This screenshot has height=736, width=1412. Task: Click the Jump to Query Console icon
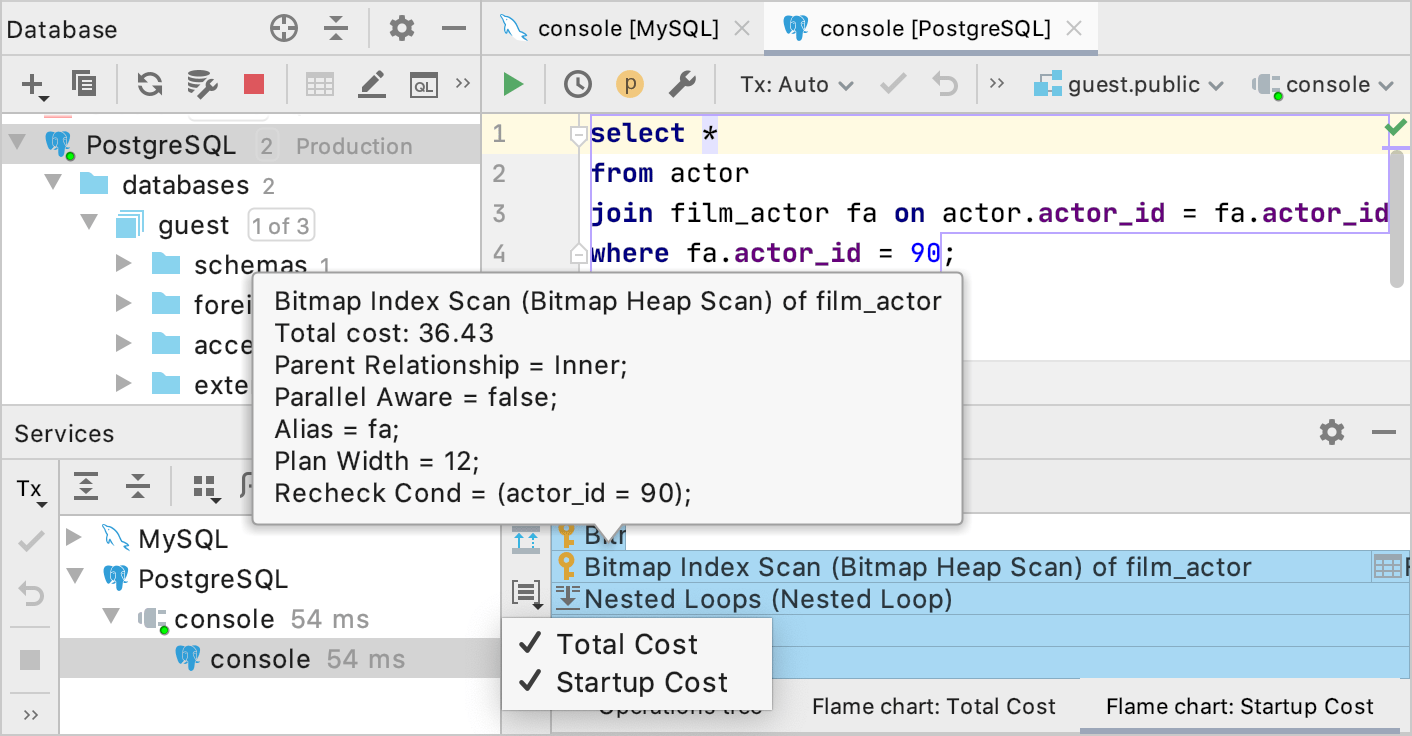click(424, 85)
